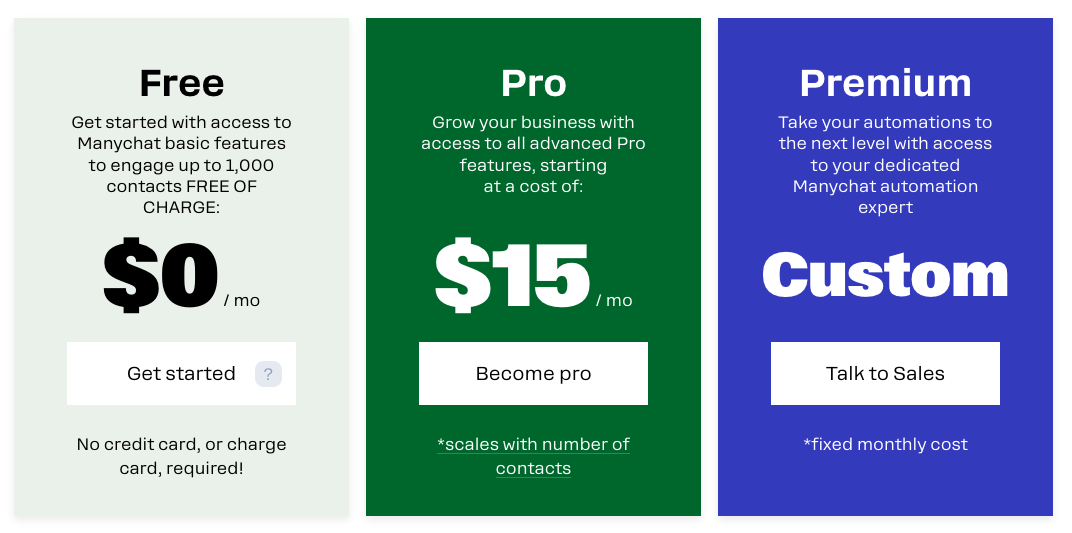
Task: Click the $15 price on Pro plan
Action: click(x=512, y=276)
